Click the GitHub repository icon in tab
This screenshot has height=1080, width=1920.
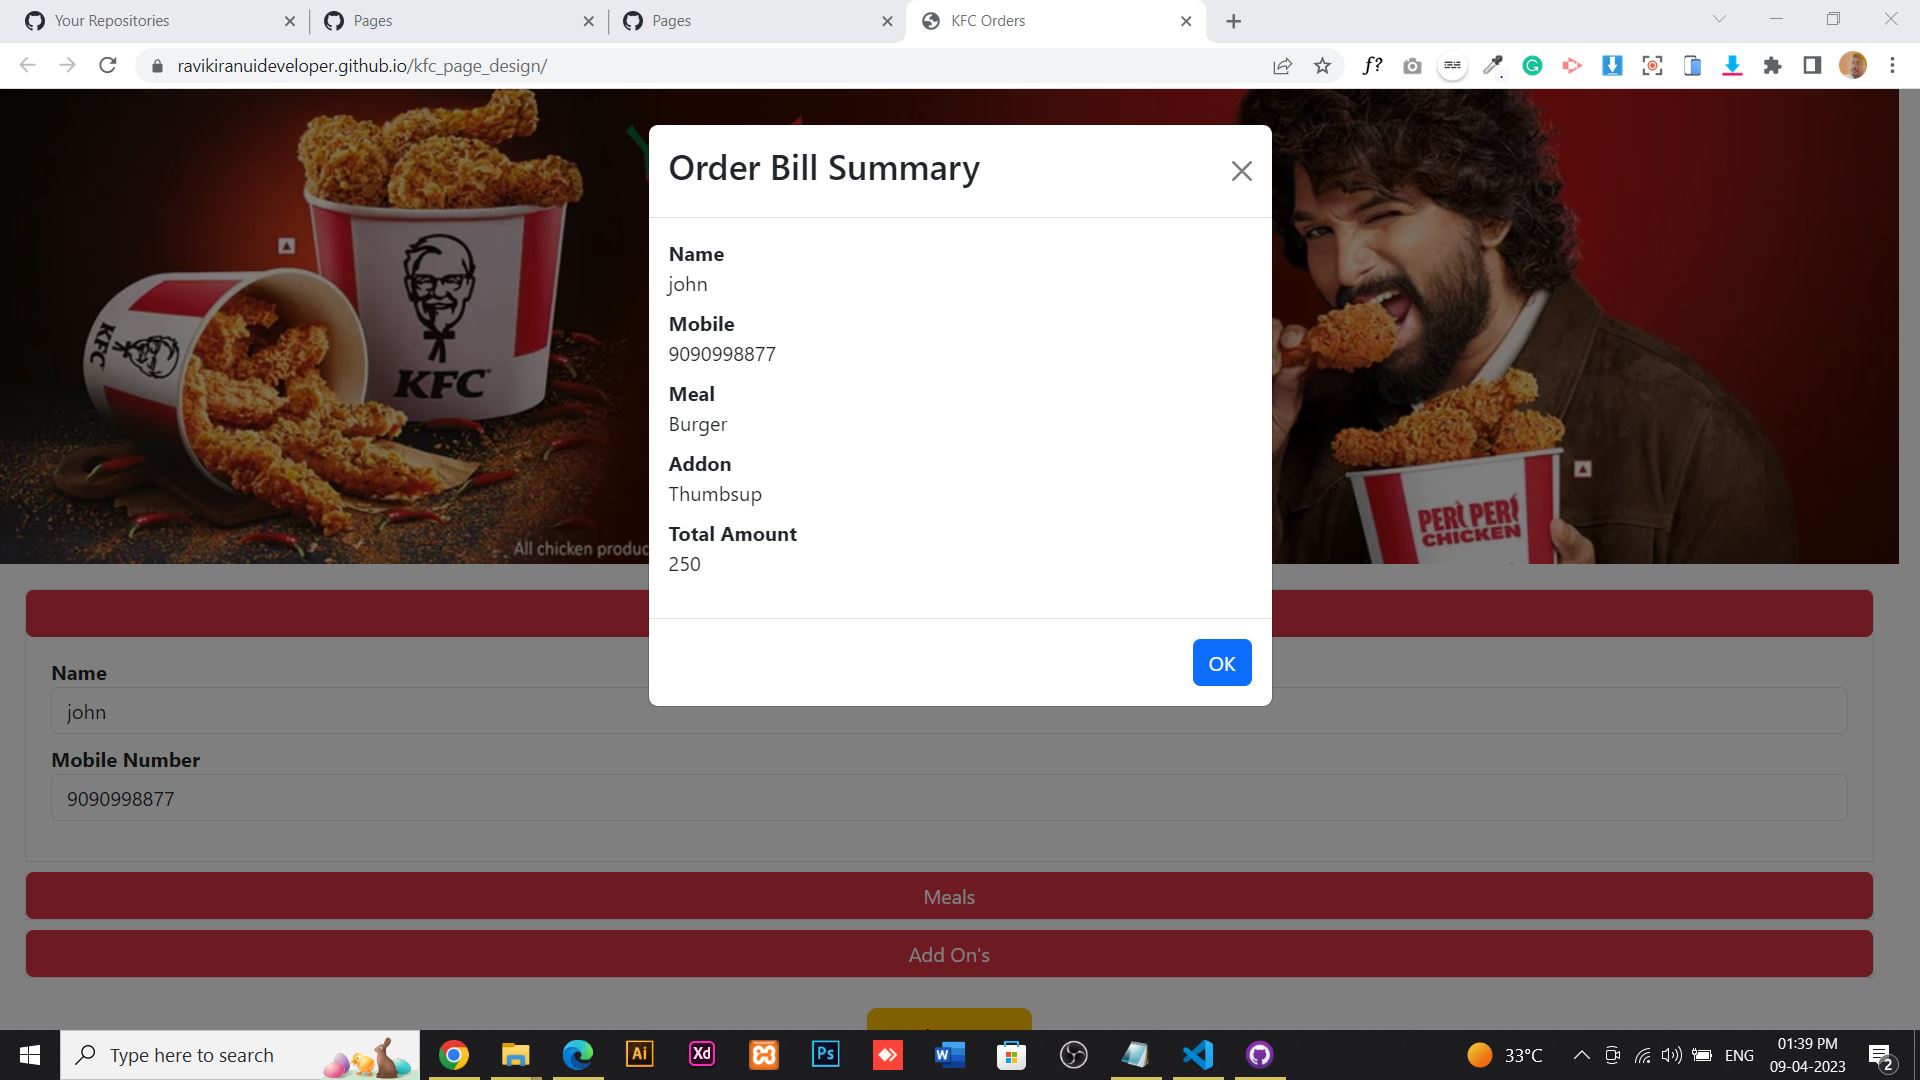pos(34,21)
